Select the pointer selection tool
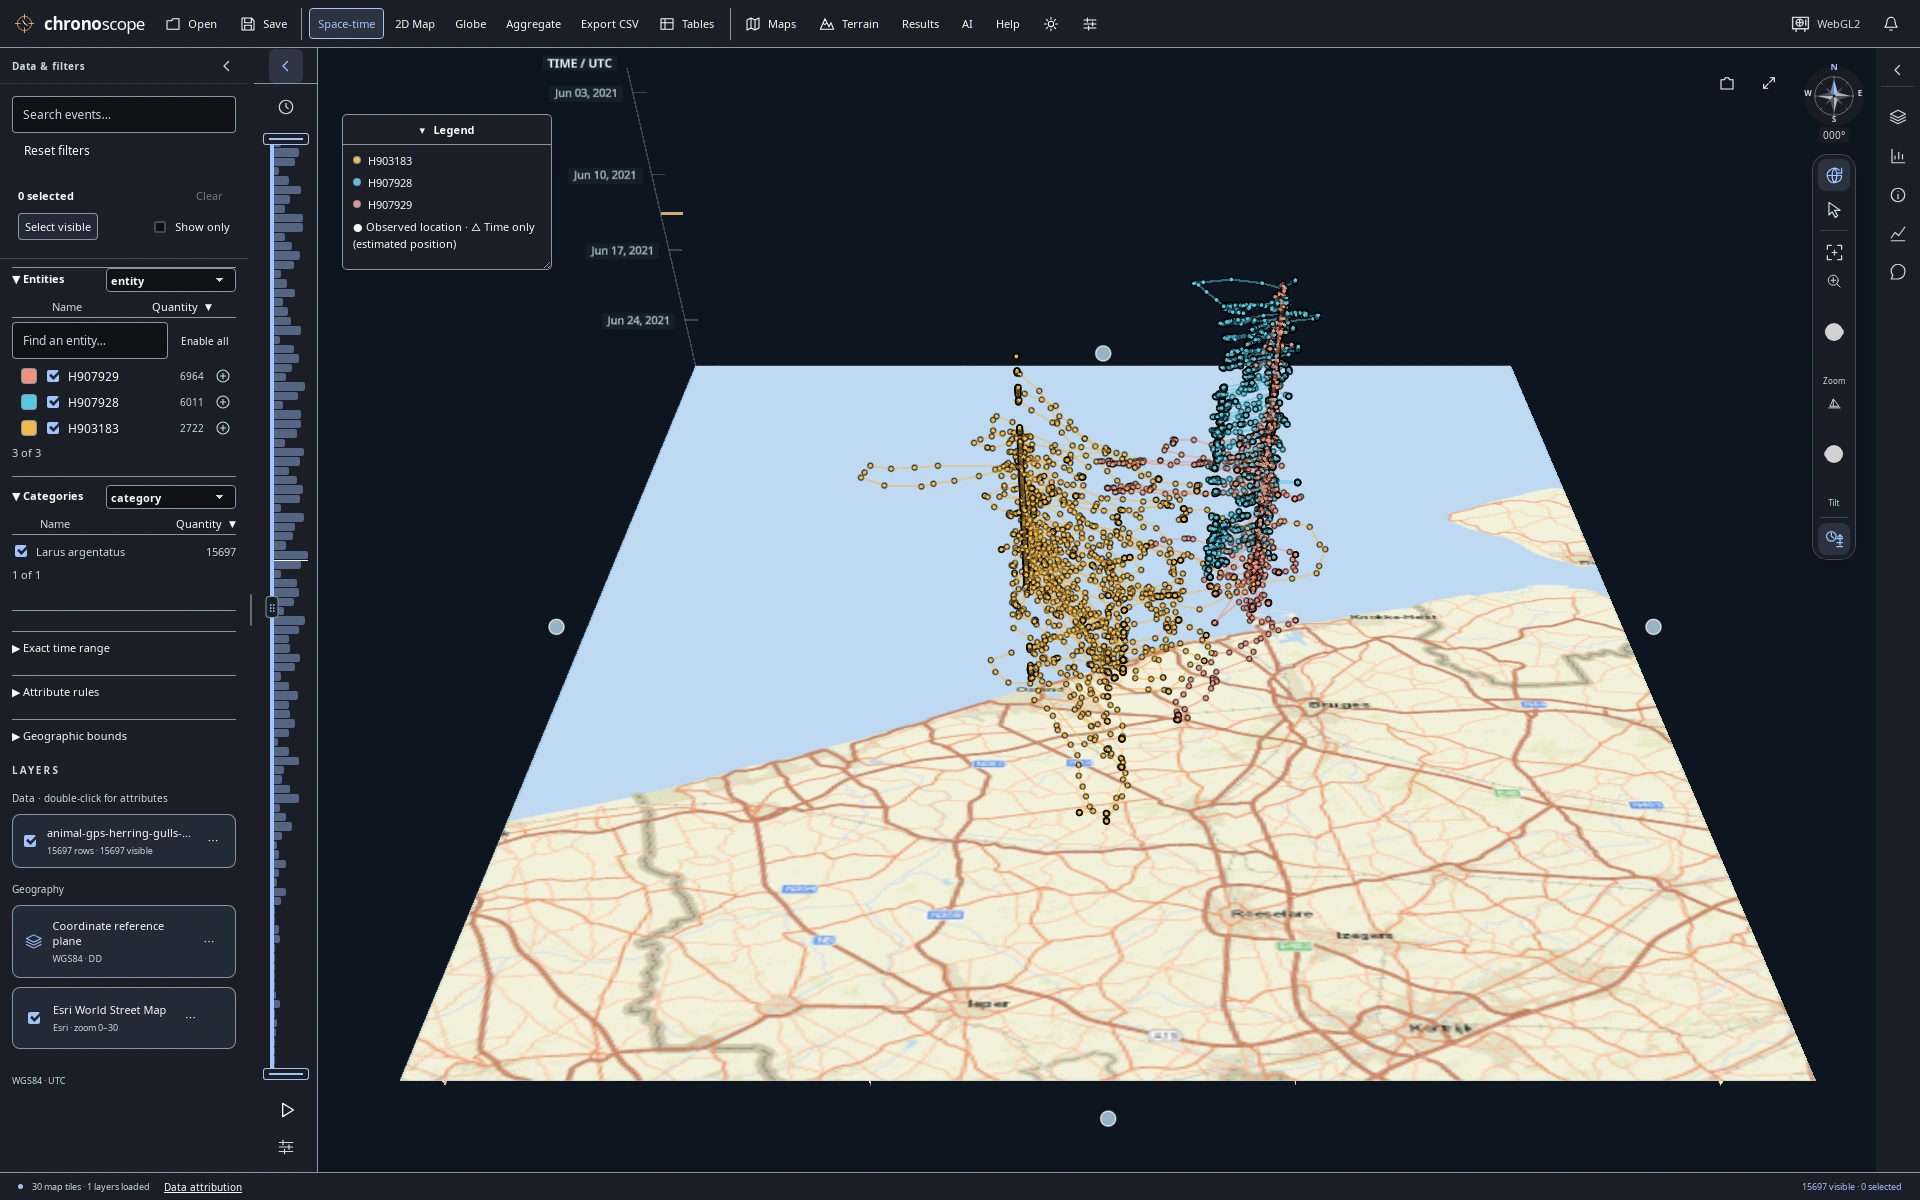Image resolution: width=1920 pixels, height=1200 pixels. click(x=1834, y=210)
